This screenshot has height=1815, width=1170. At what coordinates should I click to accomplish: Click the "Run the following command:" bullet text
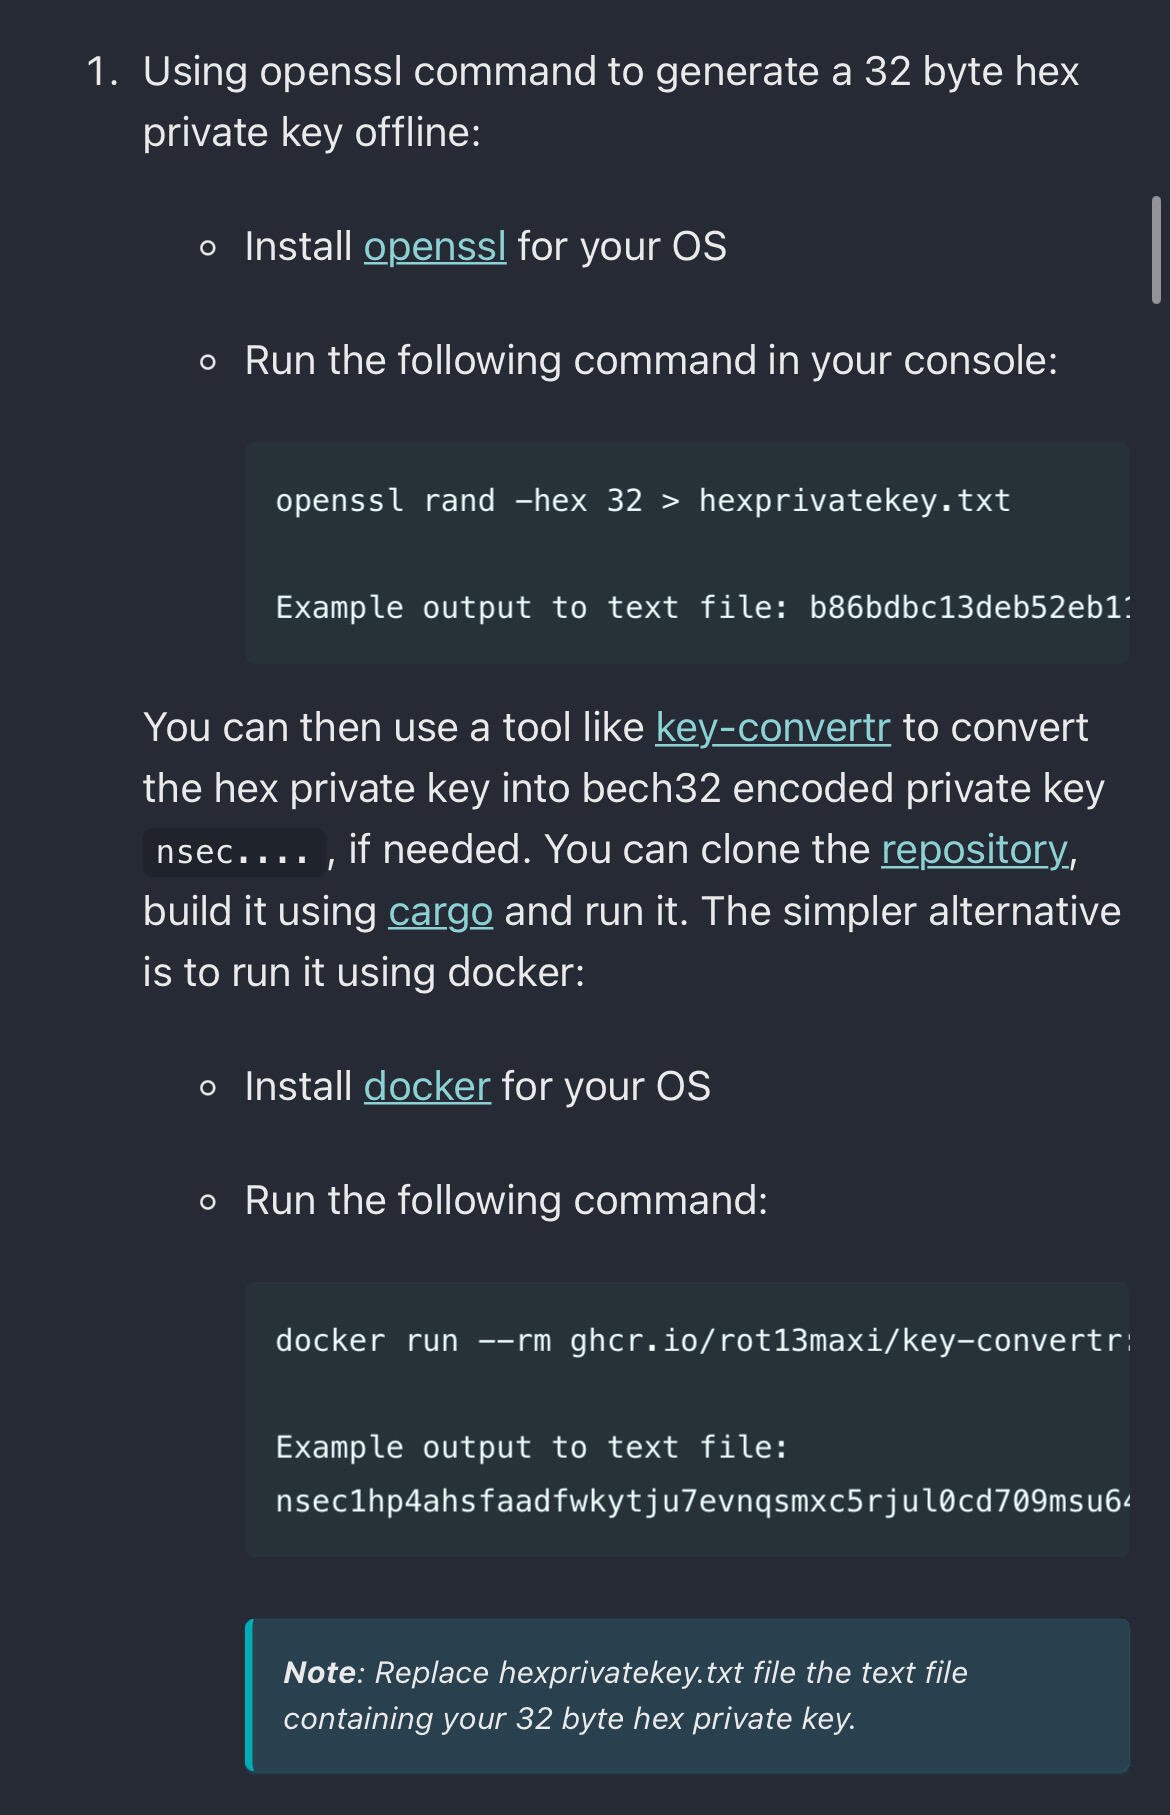(506, 1201)
